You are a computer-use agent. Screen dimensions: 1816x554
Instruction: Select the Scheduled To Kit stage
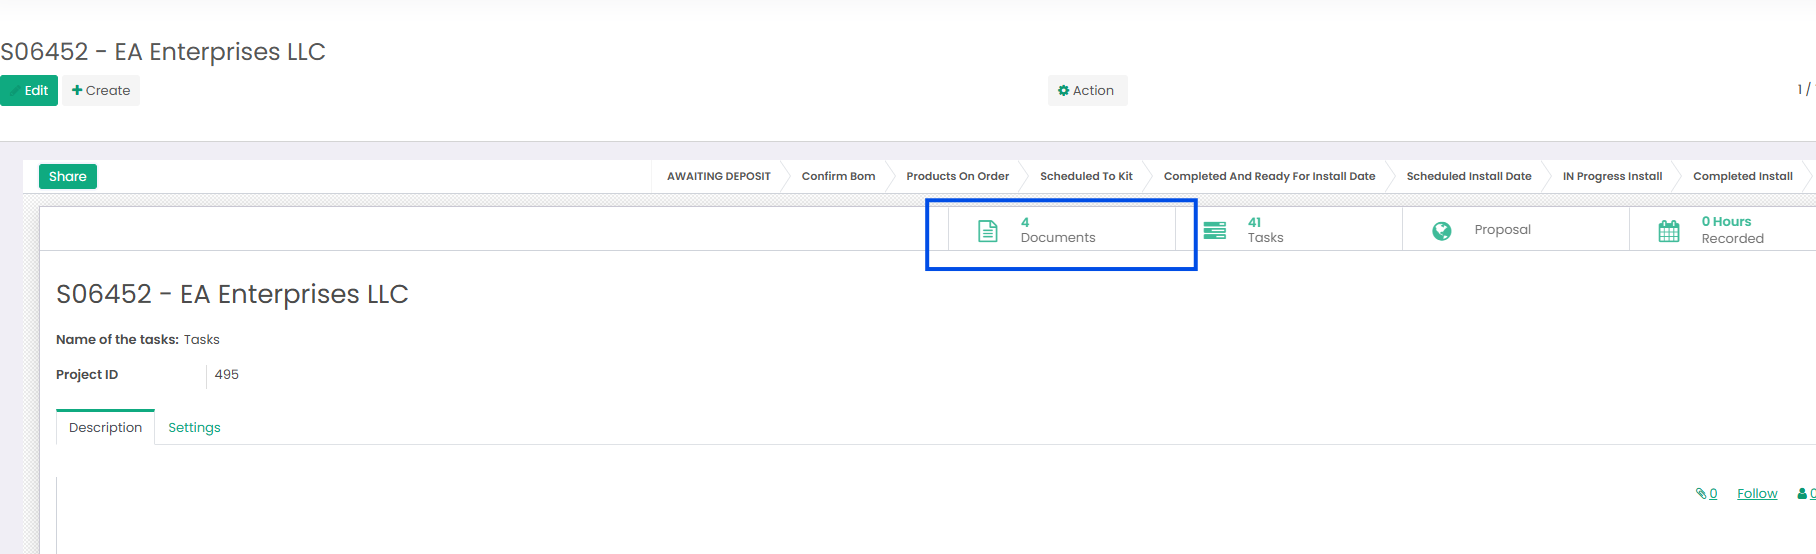(1086, 176)
